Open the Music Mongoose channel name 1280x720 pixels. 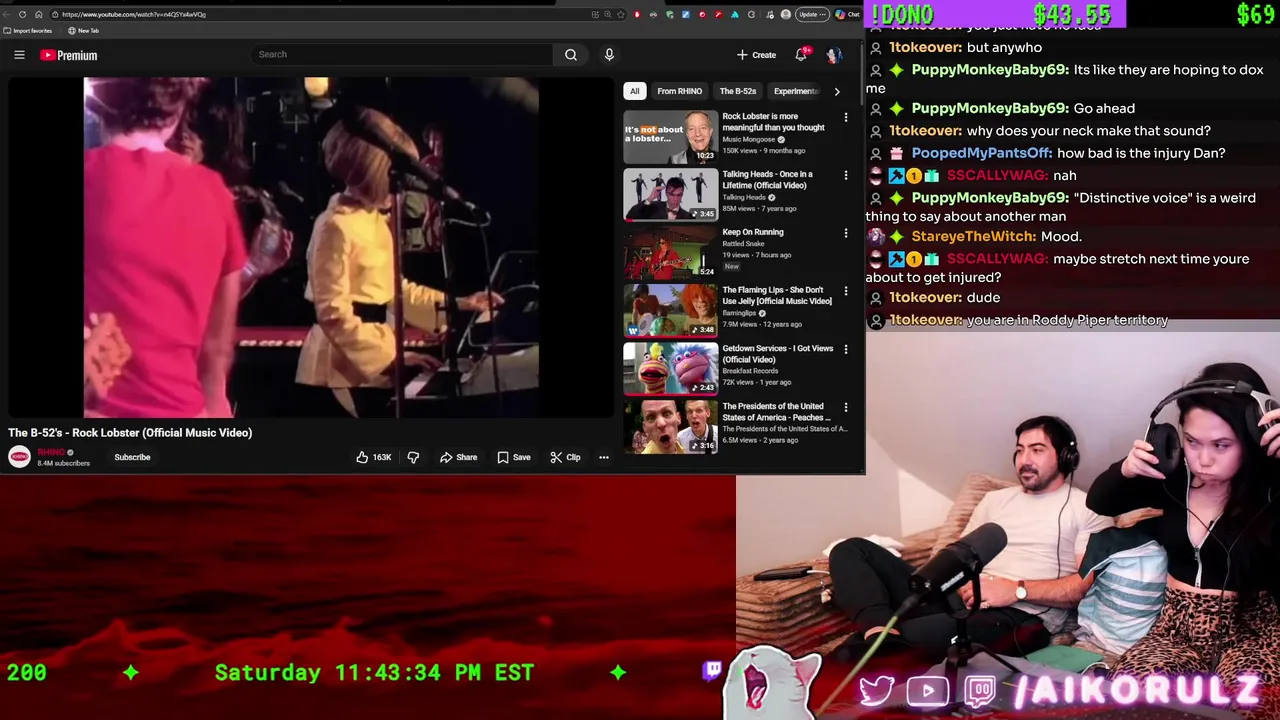[x=749, y=139]
